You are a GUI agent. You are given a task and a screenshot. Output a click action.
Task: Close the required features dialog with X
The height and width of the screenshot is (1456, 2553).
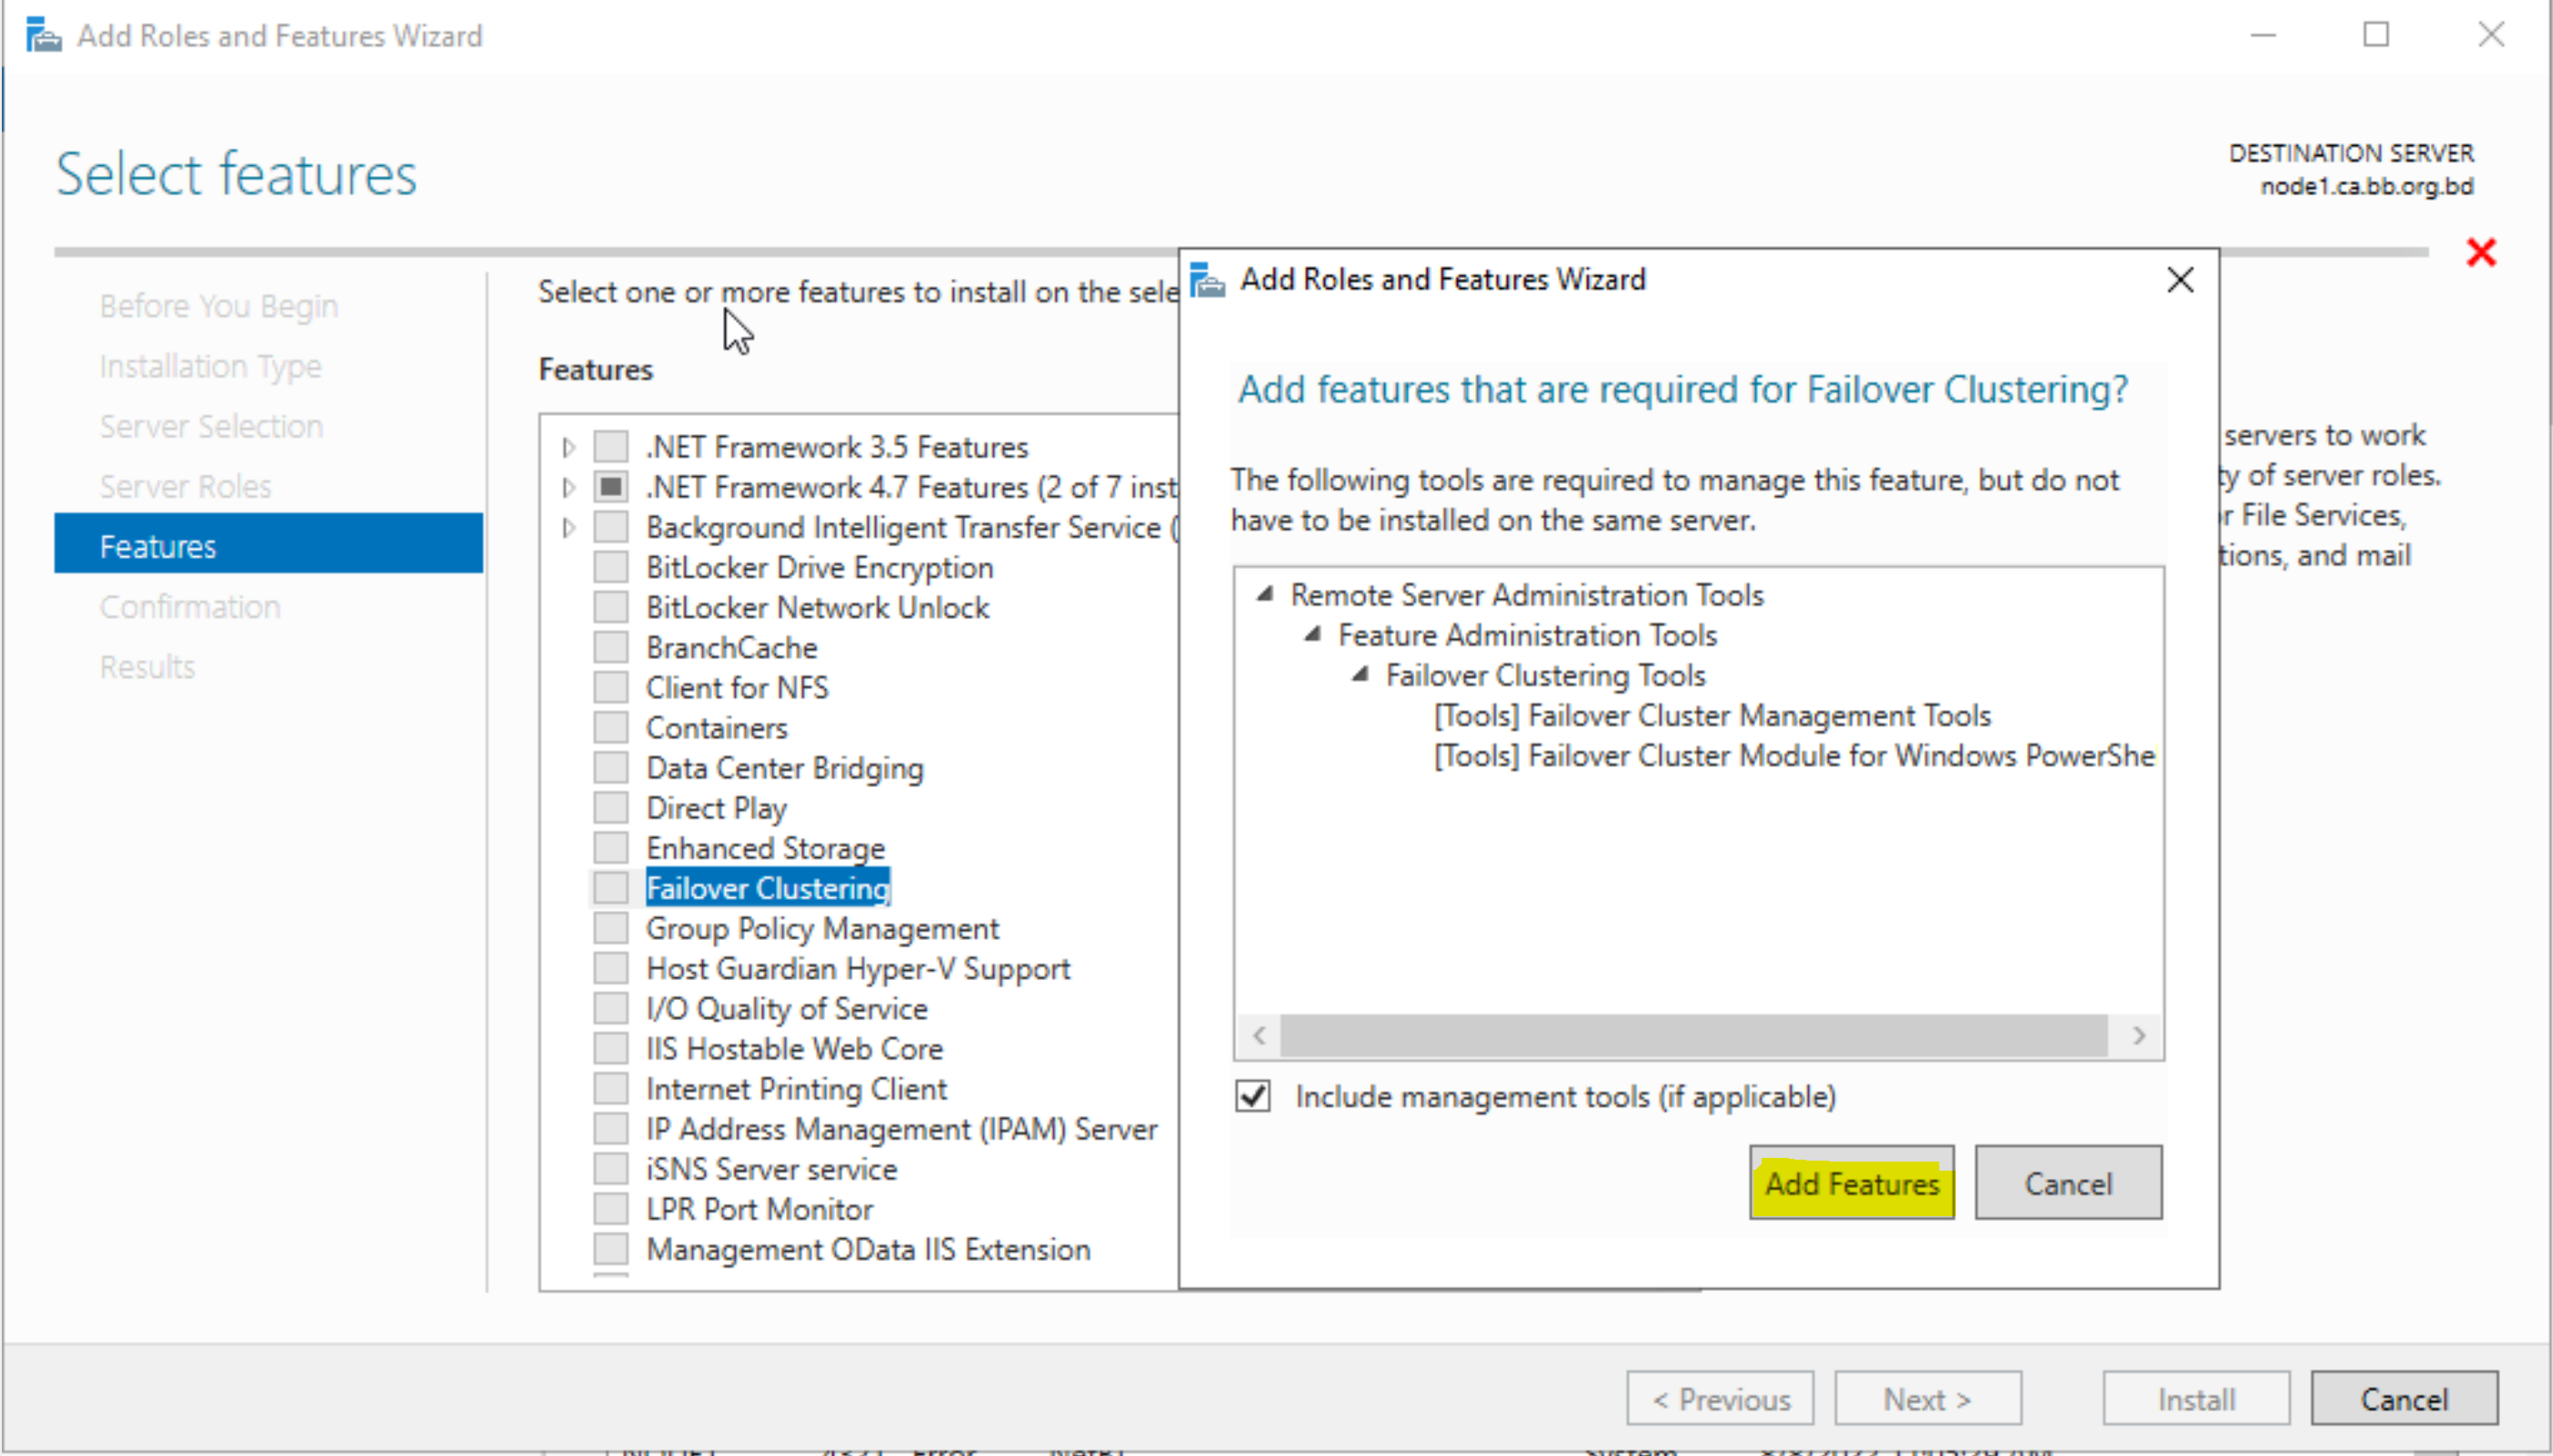click(x=2179, y=280)
